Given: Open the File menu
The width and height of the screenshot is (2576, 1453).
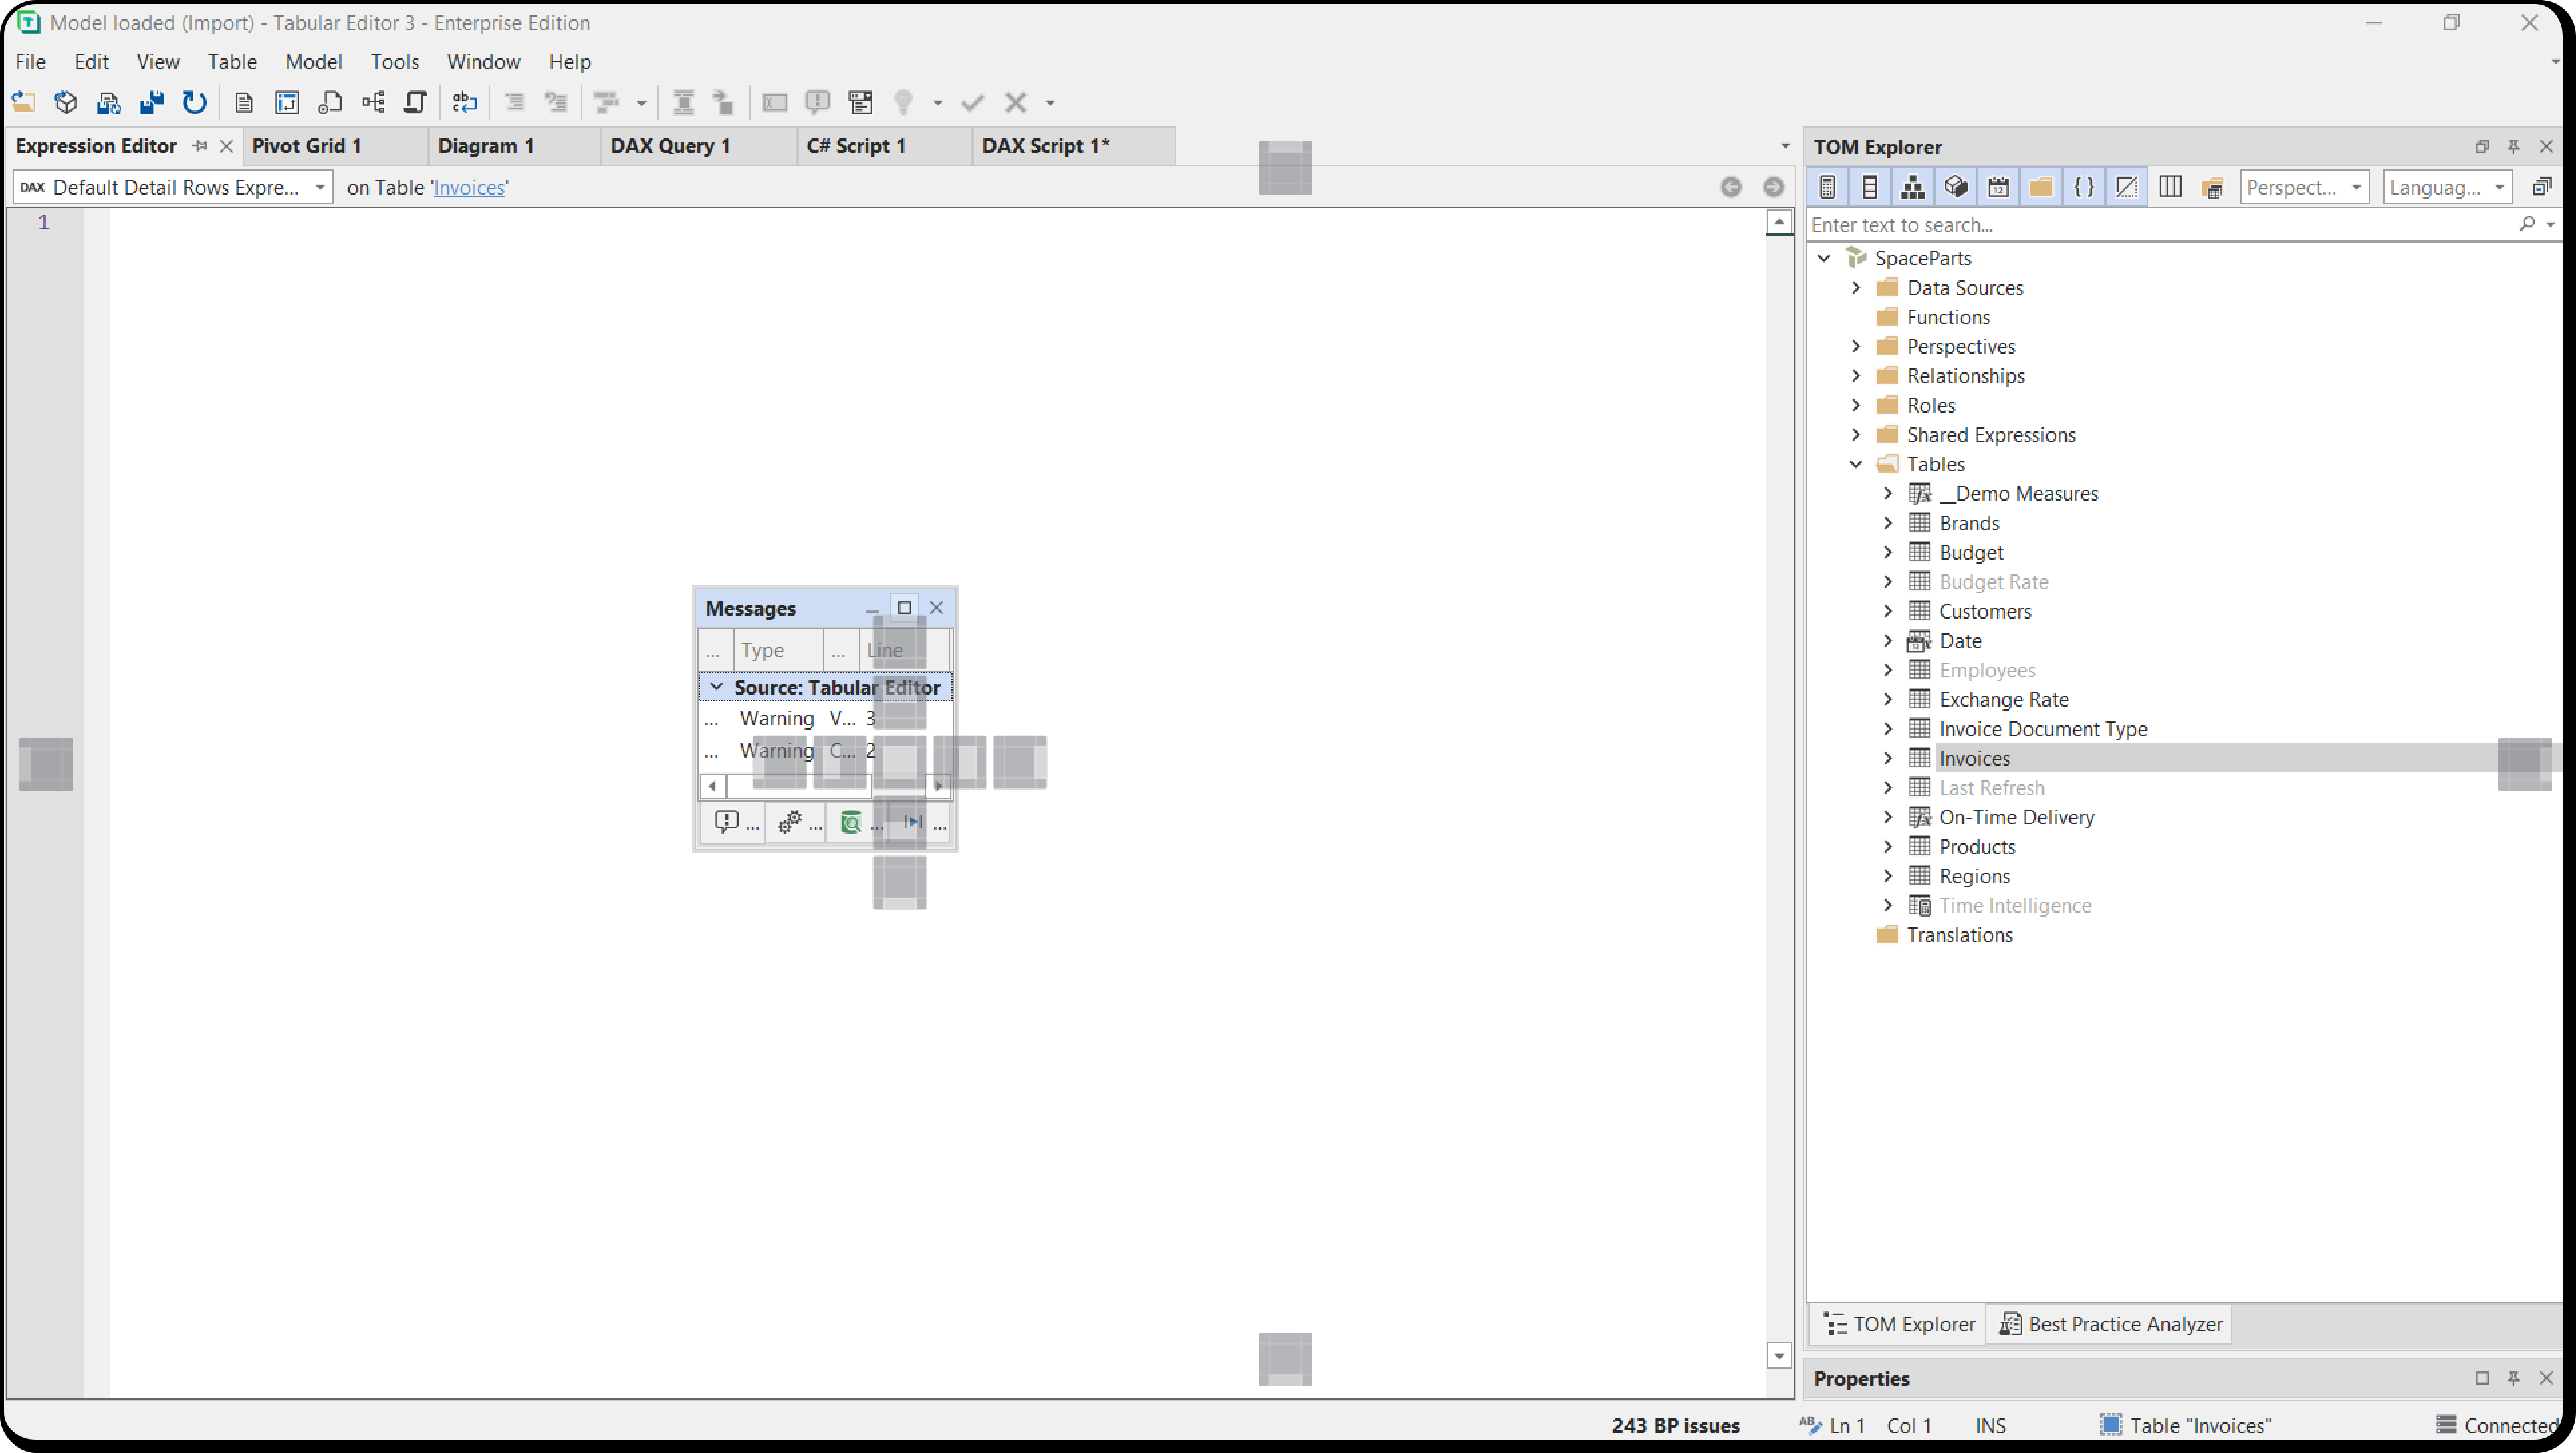Looking at the screenshot, I should (x=30, y=62).
